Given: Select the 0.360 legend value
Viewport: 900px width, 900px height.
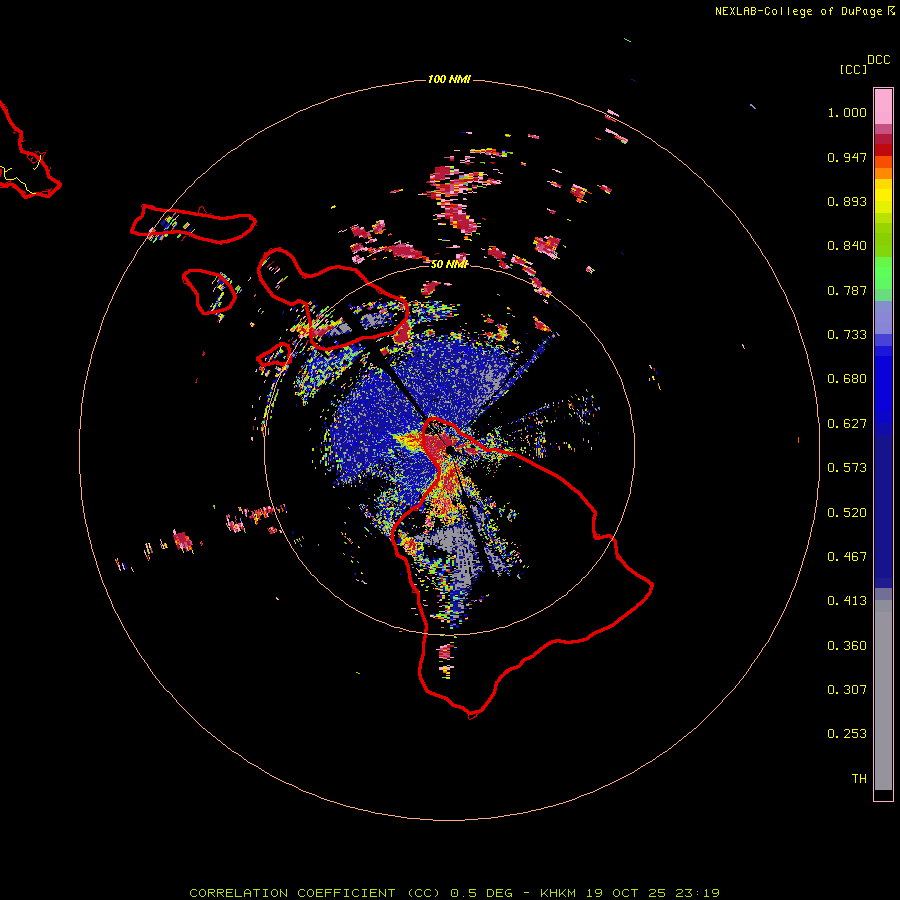Looking at the screenshot, I should point(847,646).
